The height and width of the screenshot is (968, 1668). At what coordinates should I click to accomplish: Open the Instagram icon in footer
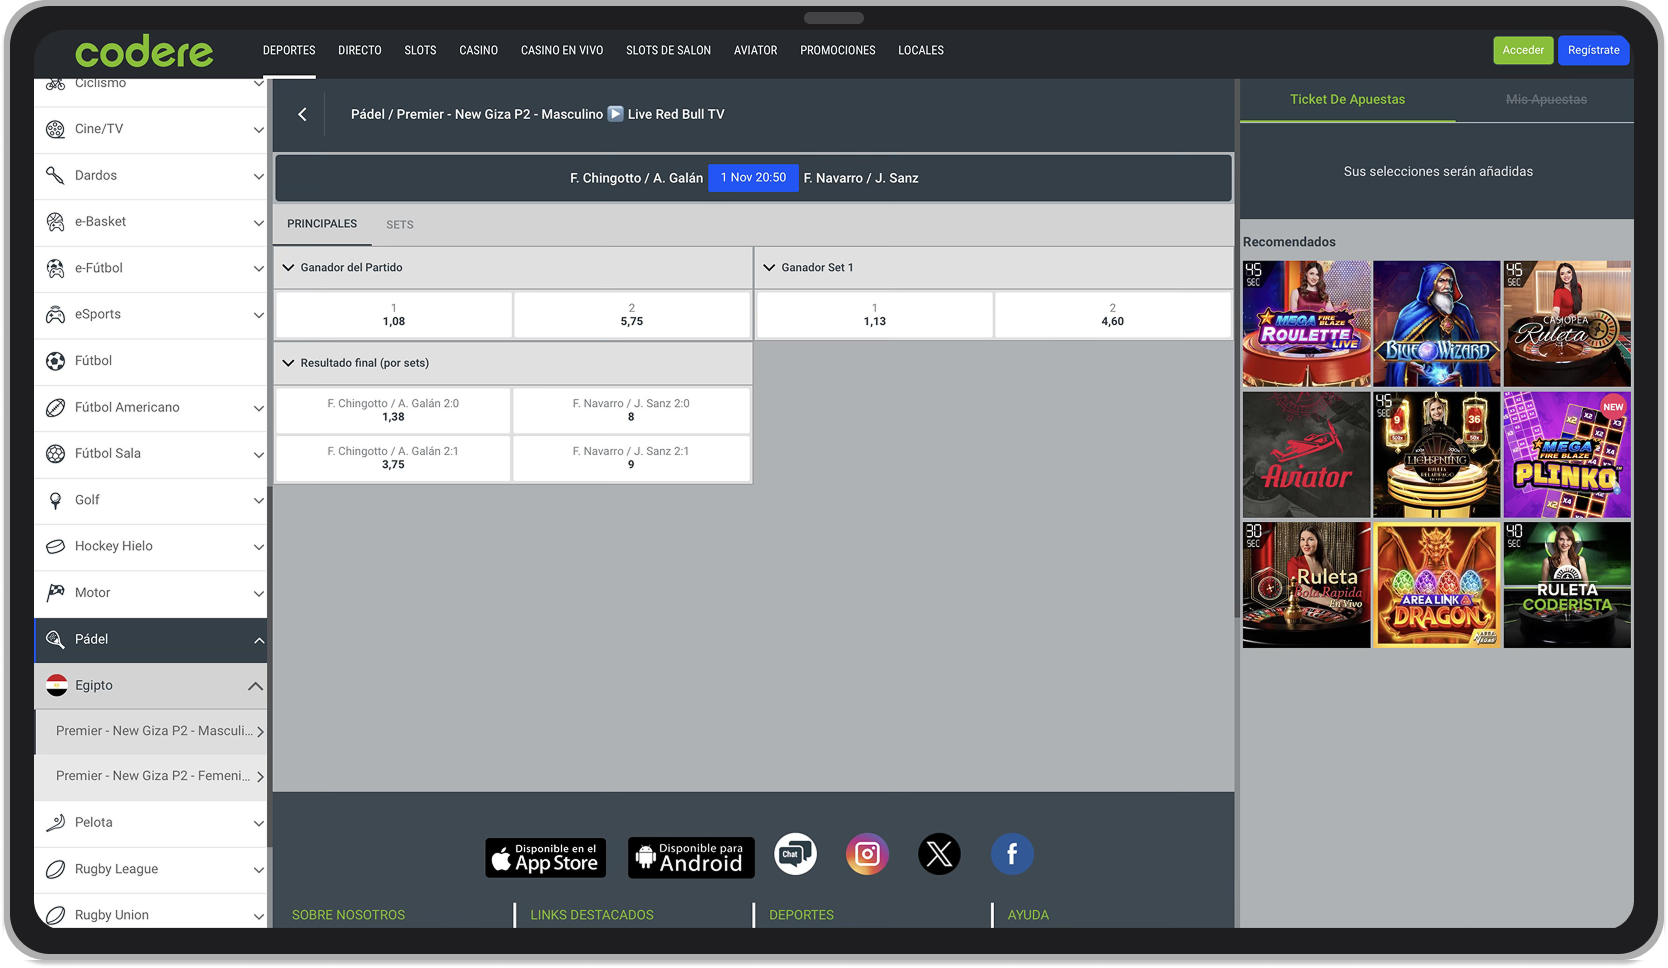(867, 854)
